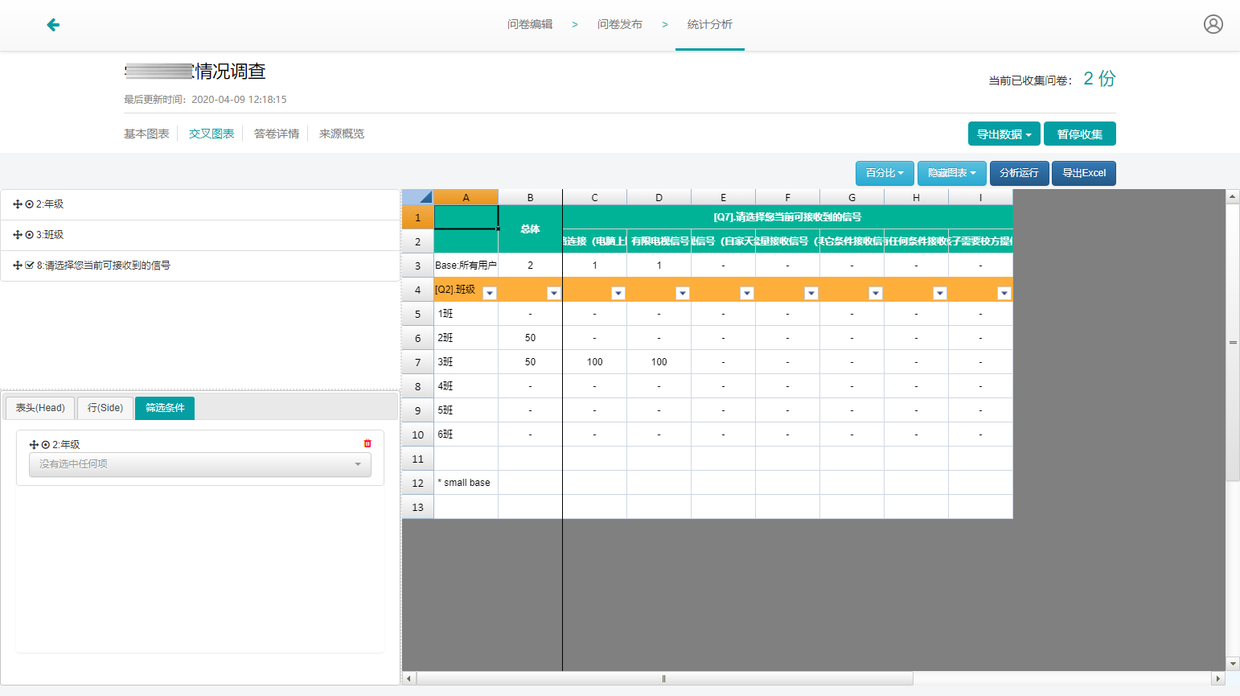Open filter arrow in [Q2].班级 cell
The image size is (1240, 696).
pos(489,293)
